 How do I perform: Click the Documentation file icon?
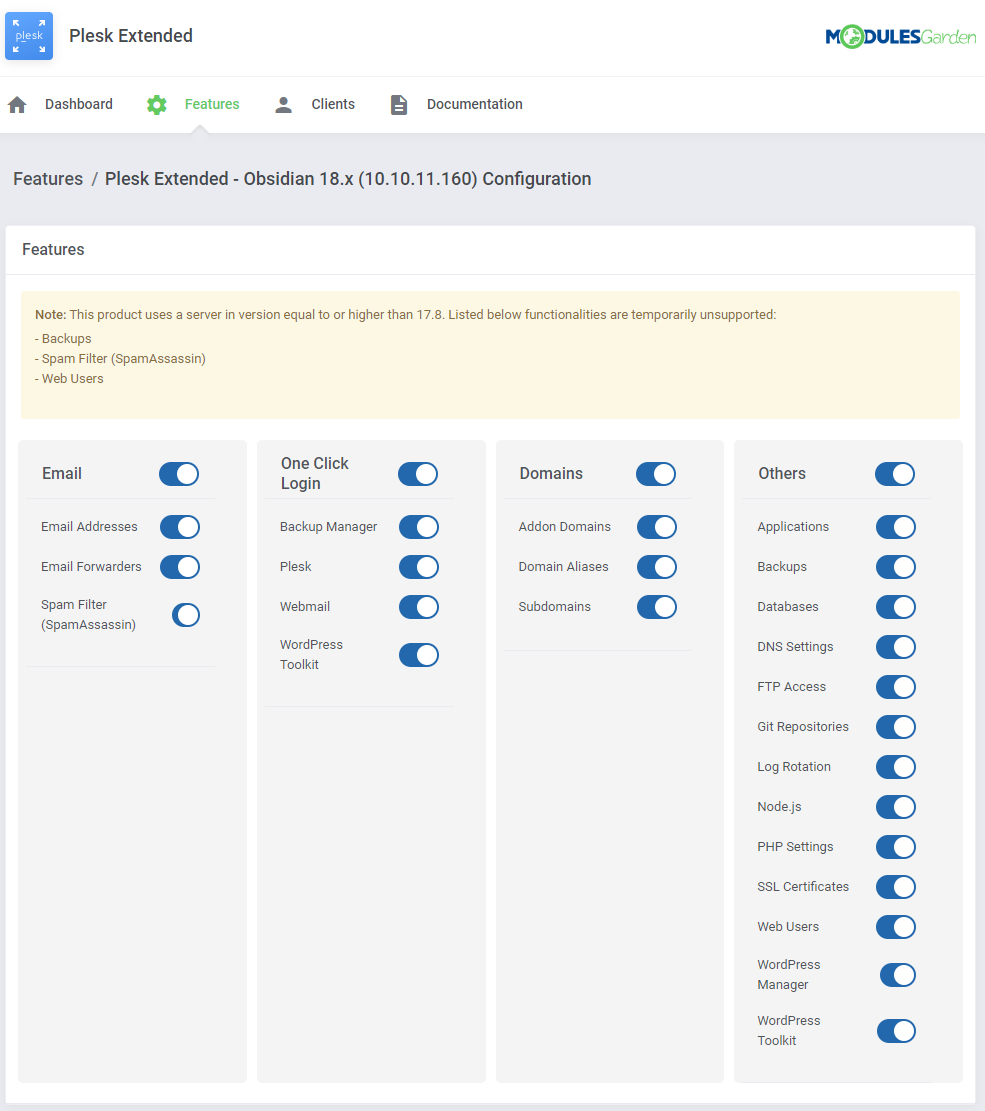(399, 105)
